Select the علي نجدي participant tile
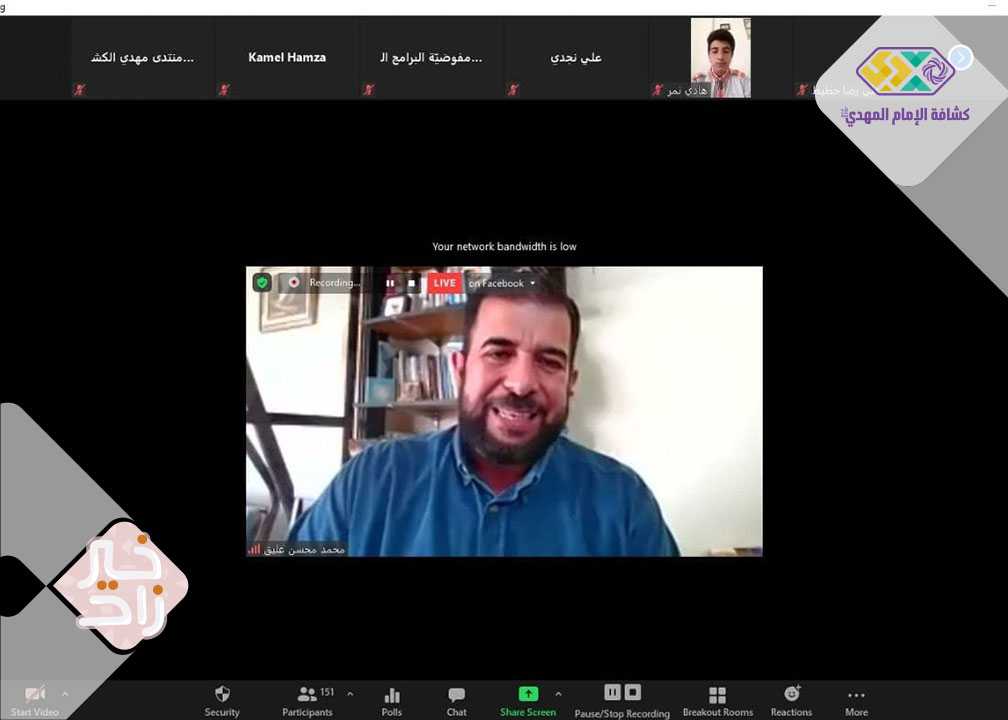The width and height of the screenshot is (1008, 720). pos(576,58)
